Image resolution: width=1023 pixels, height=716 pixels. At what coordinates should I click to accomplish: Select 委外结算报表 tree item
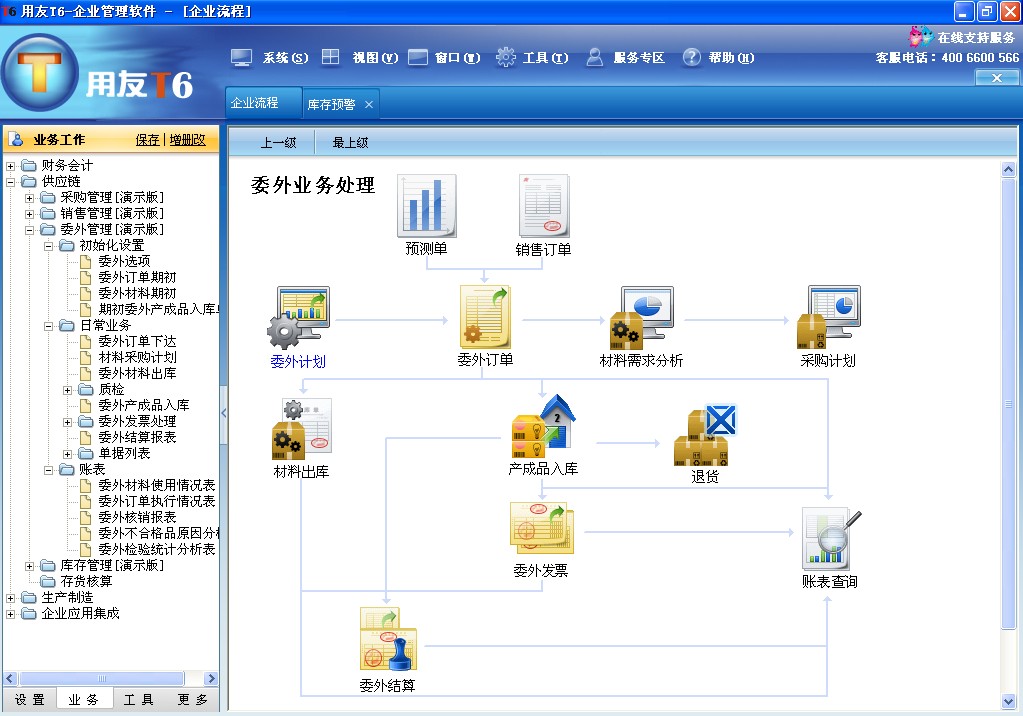pos(137,437)
